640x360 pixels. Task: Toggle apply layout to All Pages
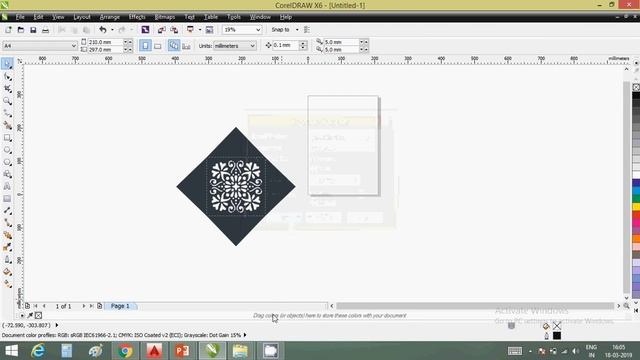tap(173, 46)
